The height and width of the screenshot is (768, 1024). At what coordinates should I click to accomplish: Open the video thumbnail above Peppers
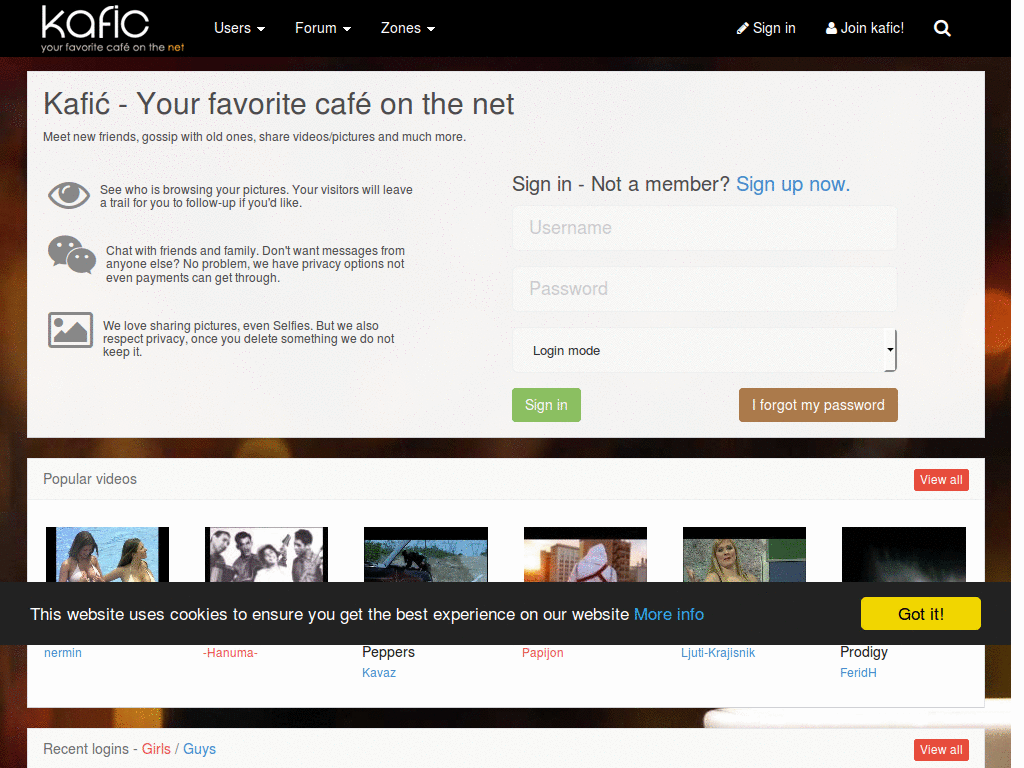point(426,554)
